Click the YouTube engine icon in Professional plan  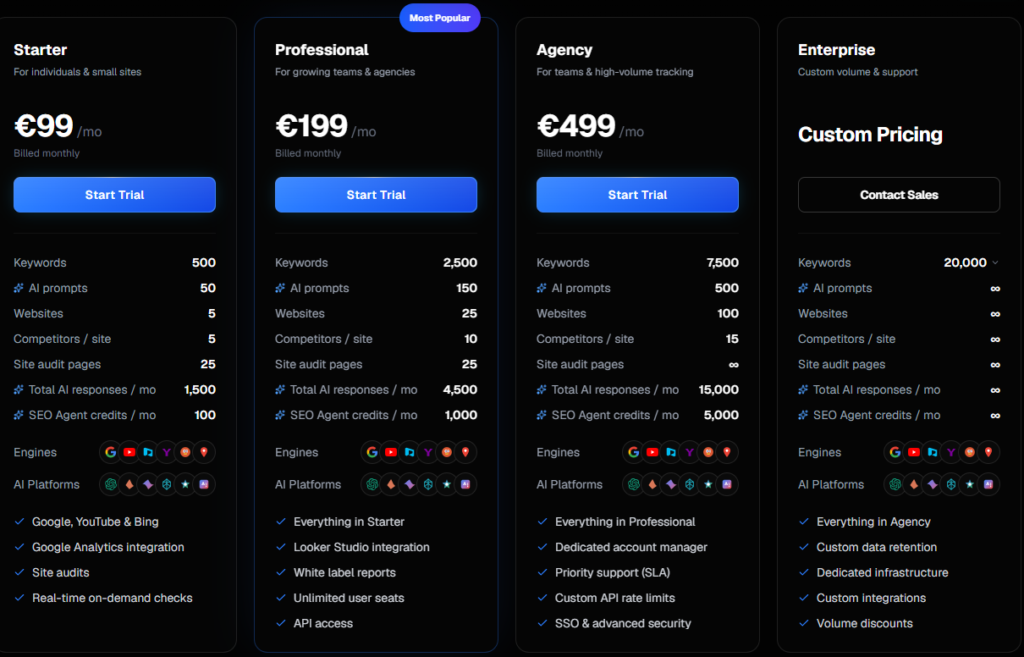391,452
